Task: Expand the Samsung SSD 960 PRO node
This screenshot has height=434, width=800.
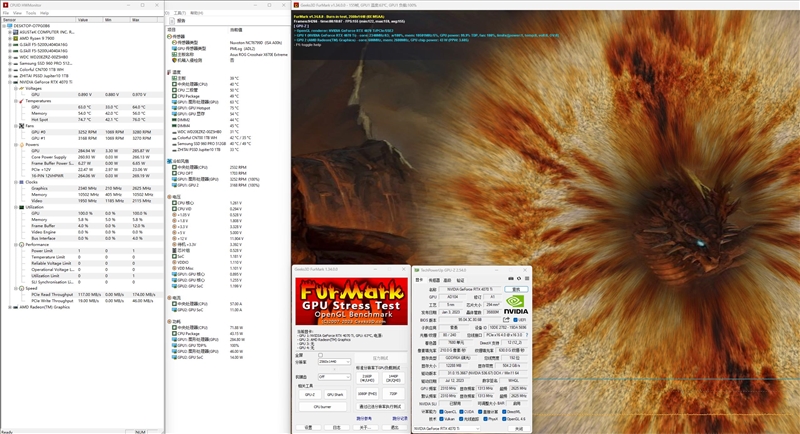Action: [10, 63]
